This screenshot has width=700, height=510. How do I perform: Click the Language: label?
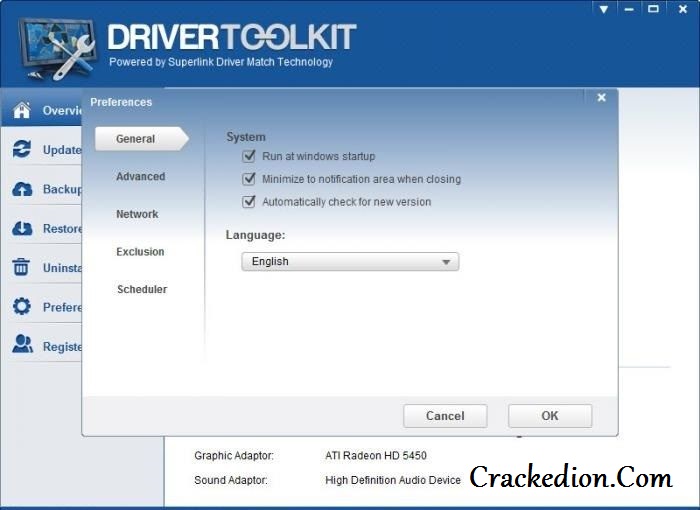point(255,234)
